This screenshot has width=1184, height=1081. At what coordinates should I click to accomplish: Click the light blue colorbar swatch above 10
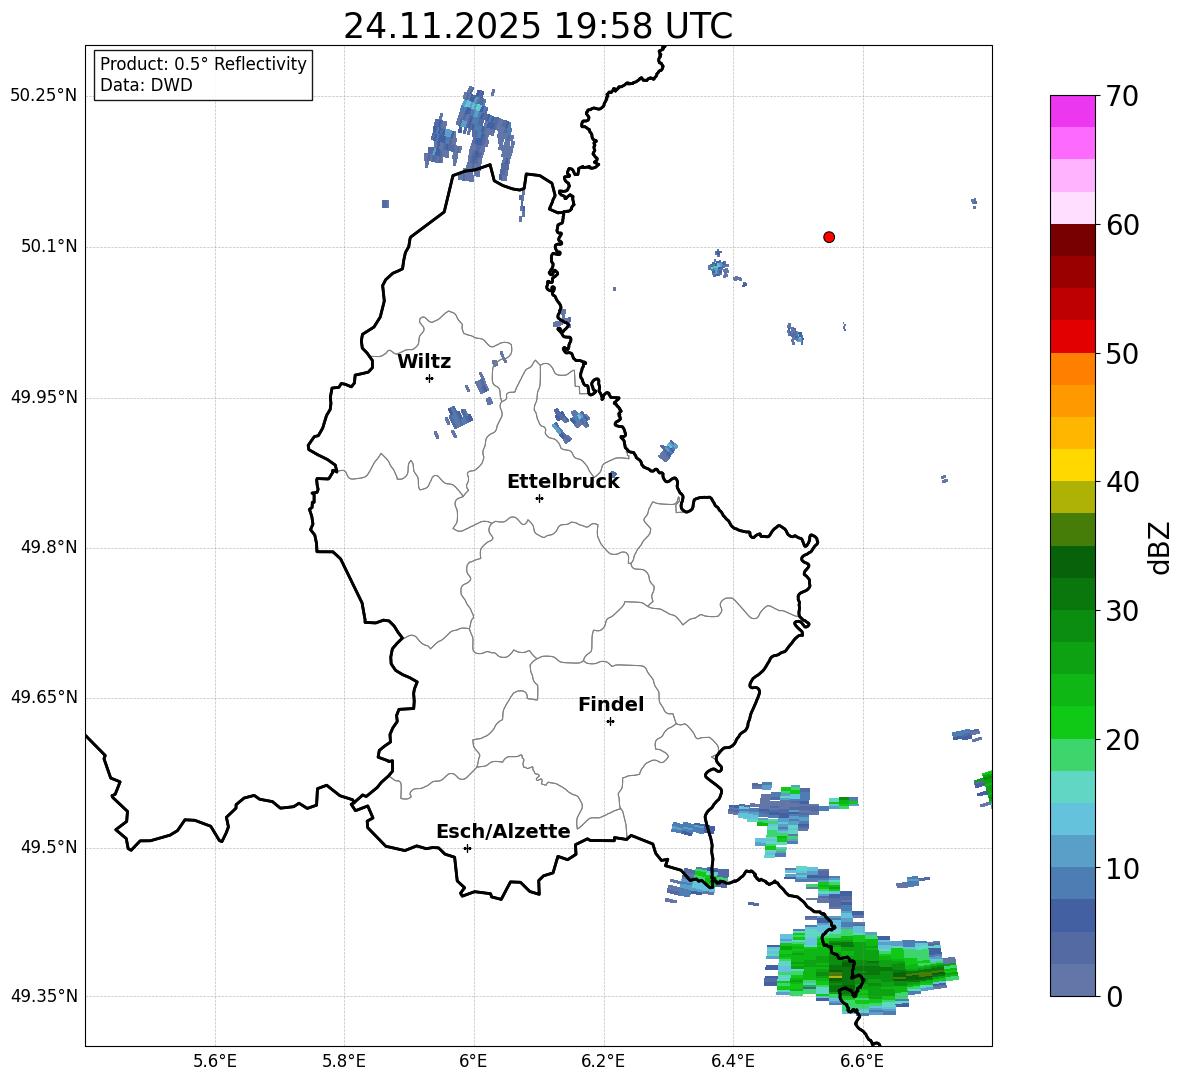pos(1072,852)
